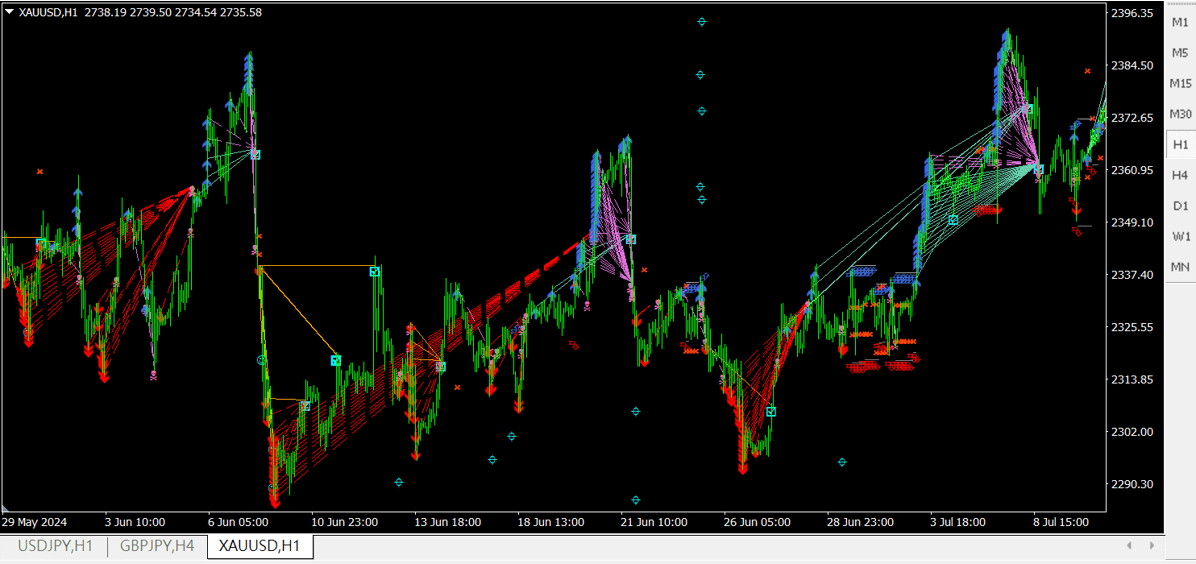Click the 18 Jun 13:00 time label
The image size is (1196, 564).
click(x=551, y=522)
